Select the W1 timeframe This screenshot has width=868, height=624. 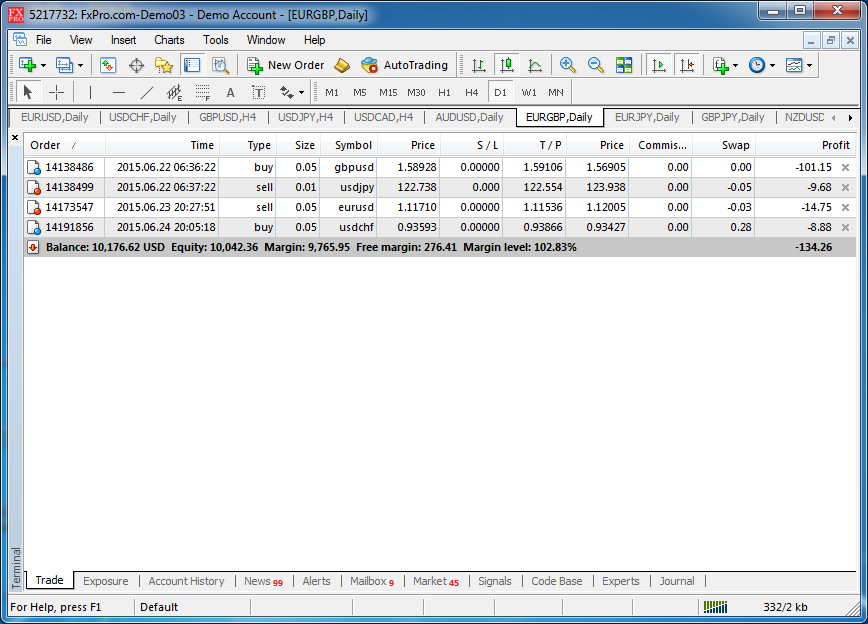[x=529, y=92]
